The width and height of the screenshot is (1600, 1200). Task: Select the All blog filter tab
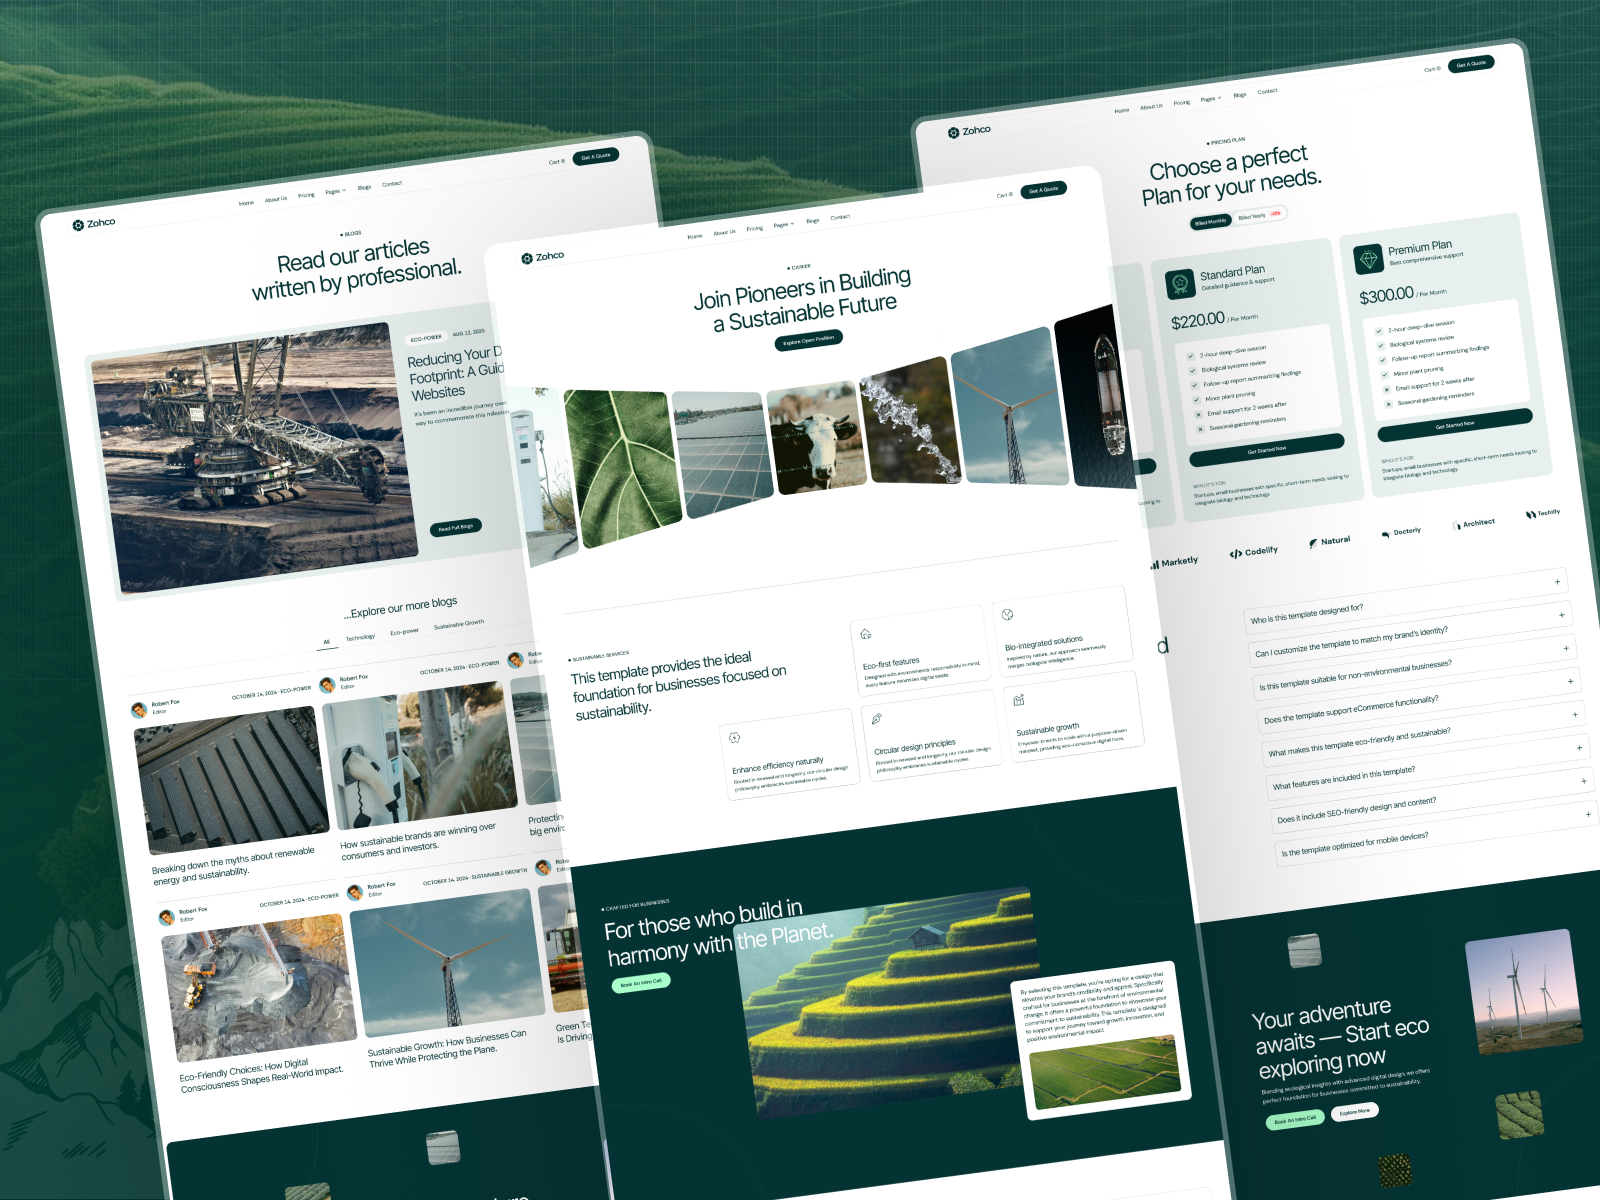(x=326, y=642)
